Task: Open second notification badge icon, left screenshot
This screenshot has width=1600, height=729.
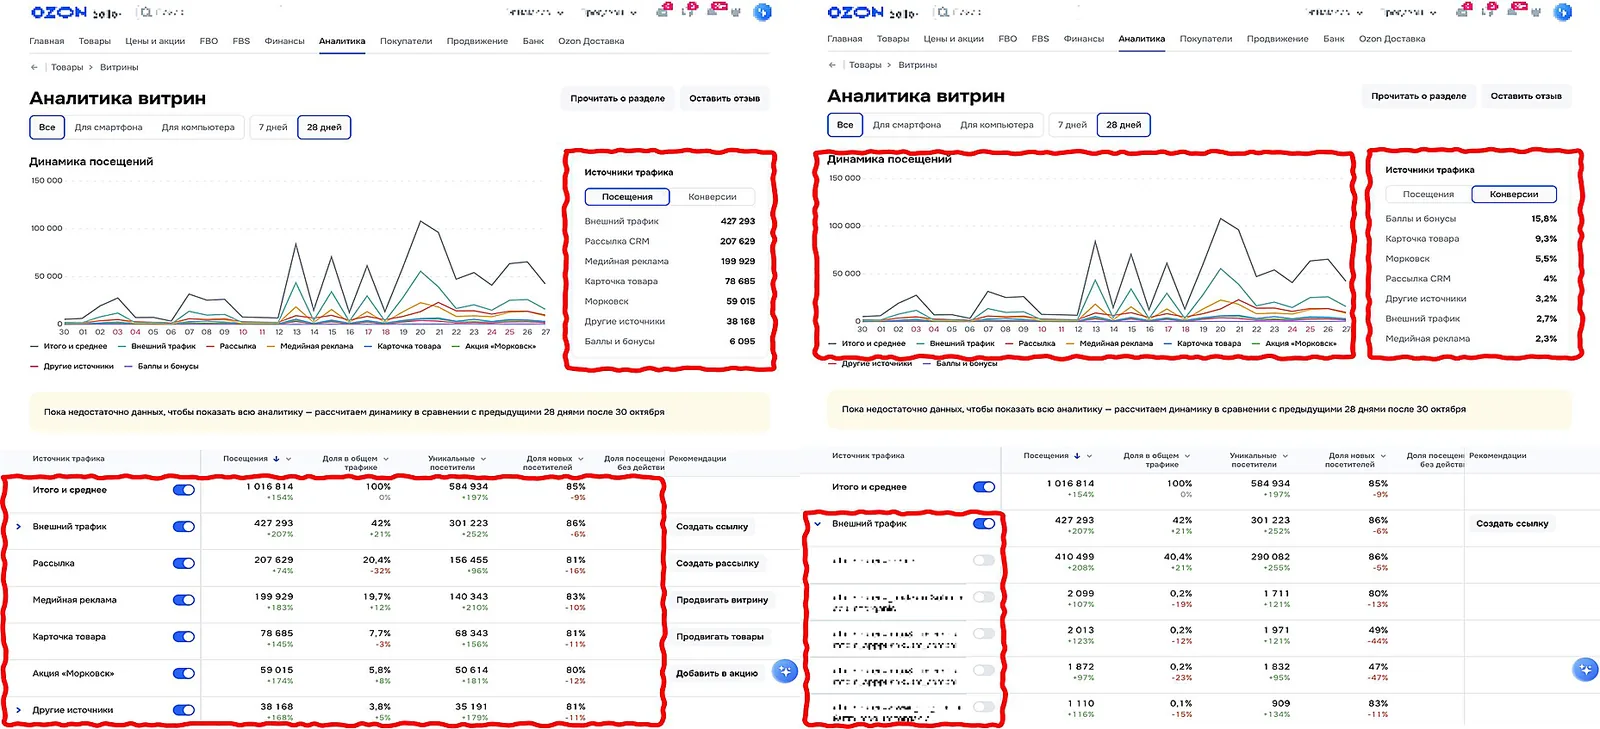Action: (690, 10)
